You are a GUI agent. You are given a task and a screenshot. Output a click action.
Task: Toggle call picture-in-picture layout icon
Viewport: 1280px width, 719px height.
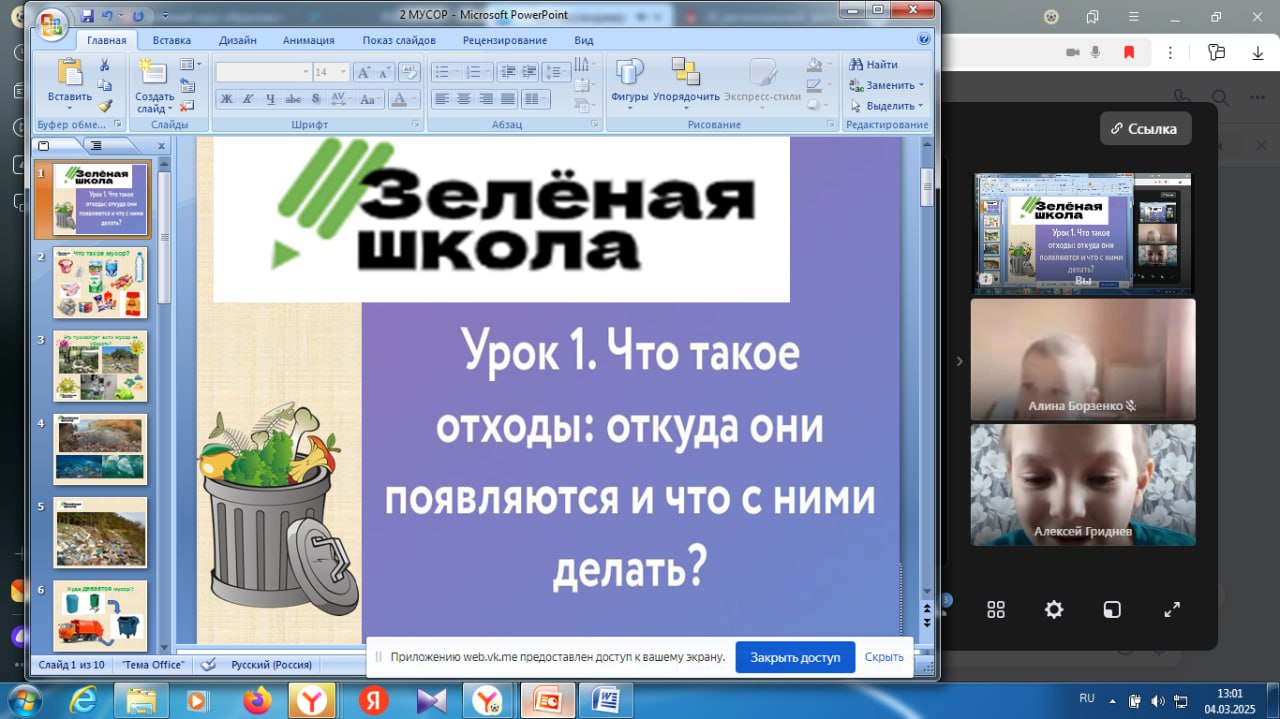(1112, 609)
